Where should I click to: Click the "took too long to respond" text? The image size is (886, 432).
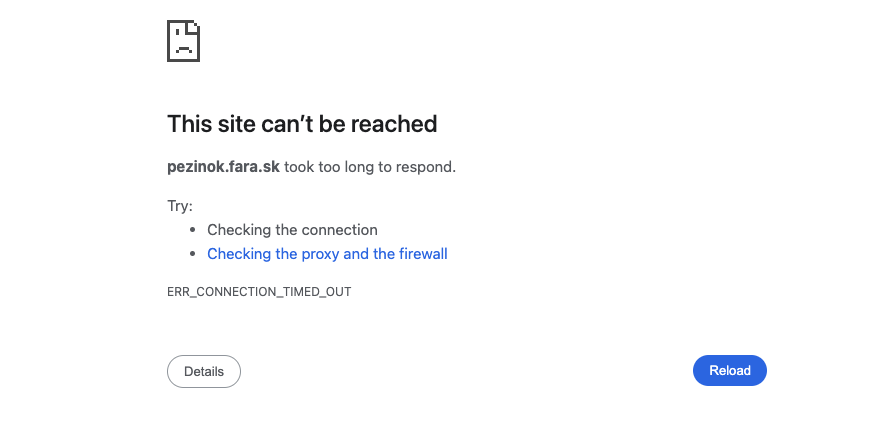(370, 167)
